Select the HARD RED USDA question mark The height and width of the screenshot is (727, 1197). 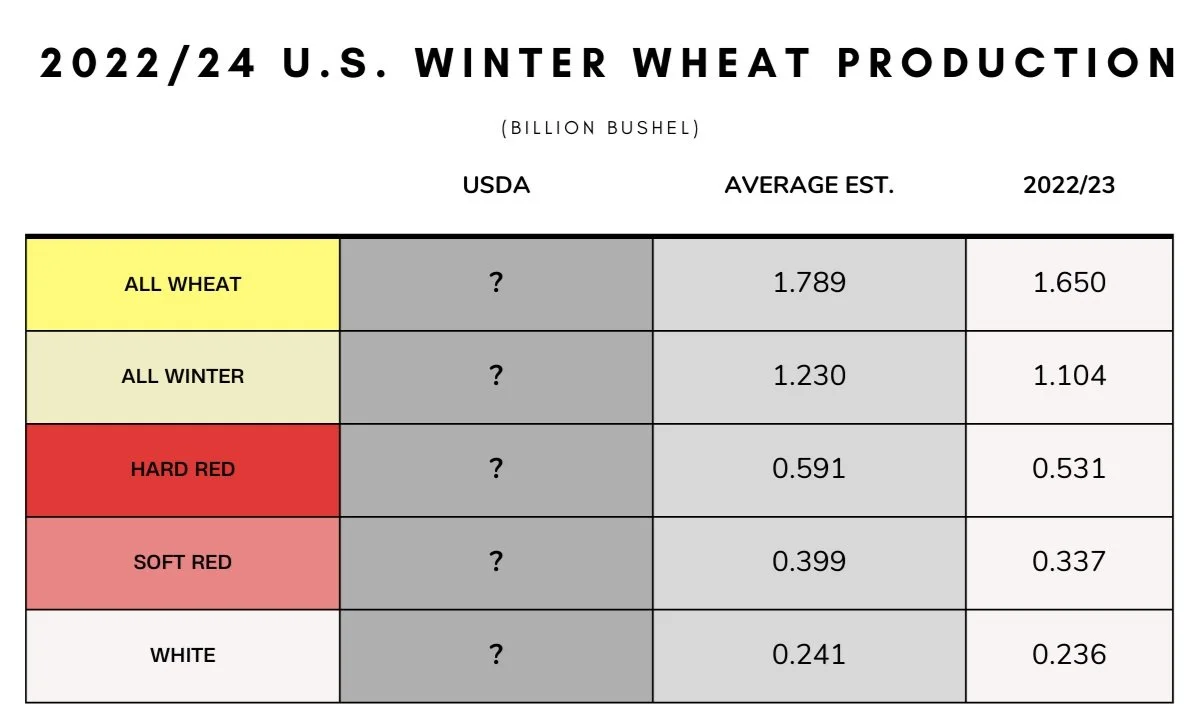[496, 468]
